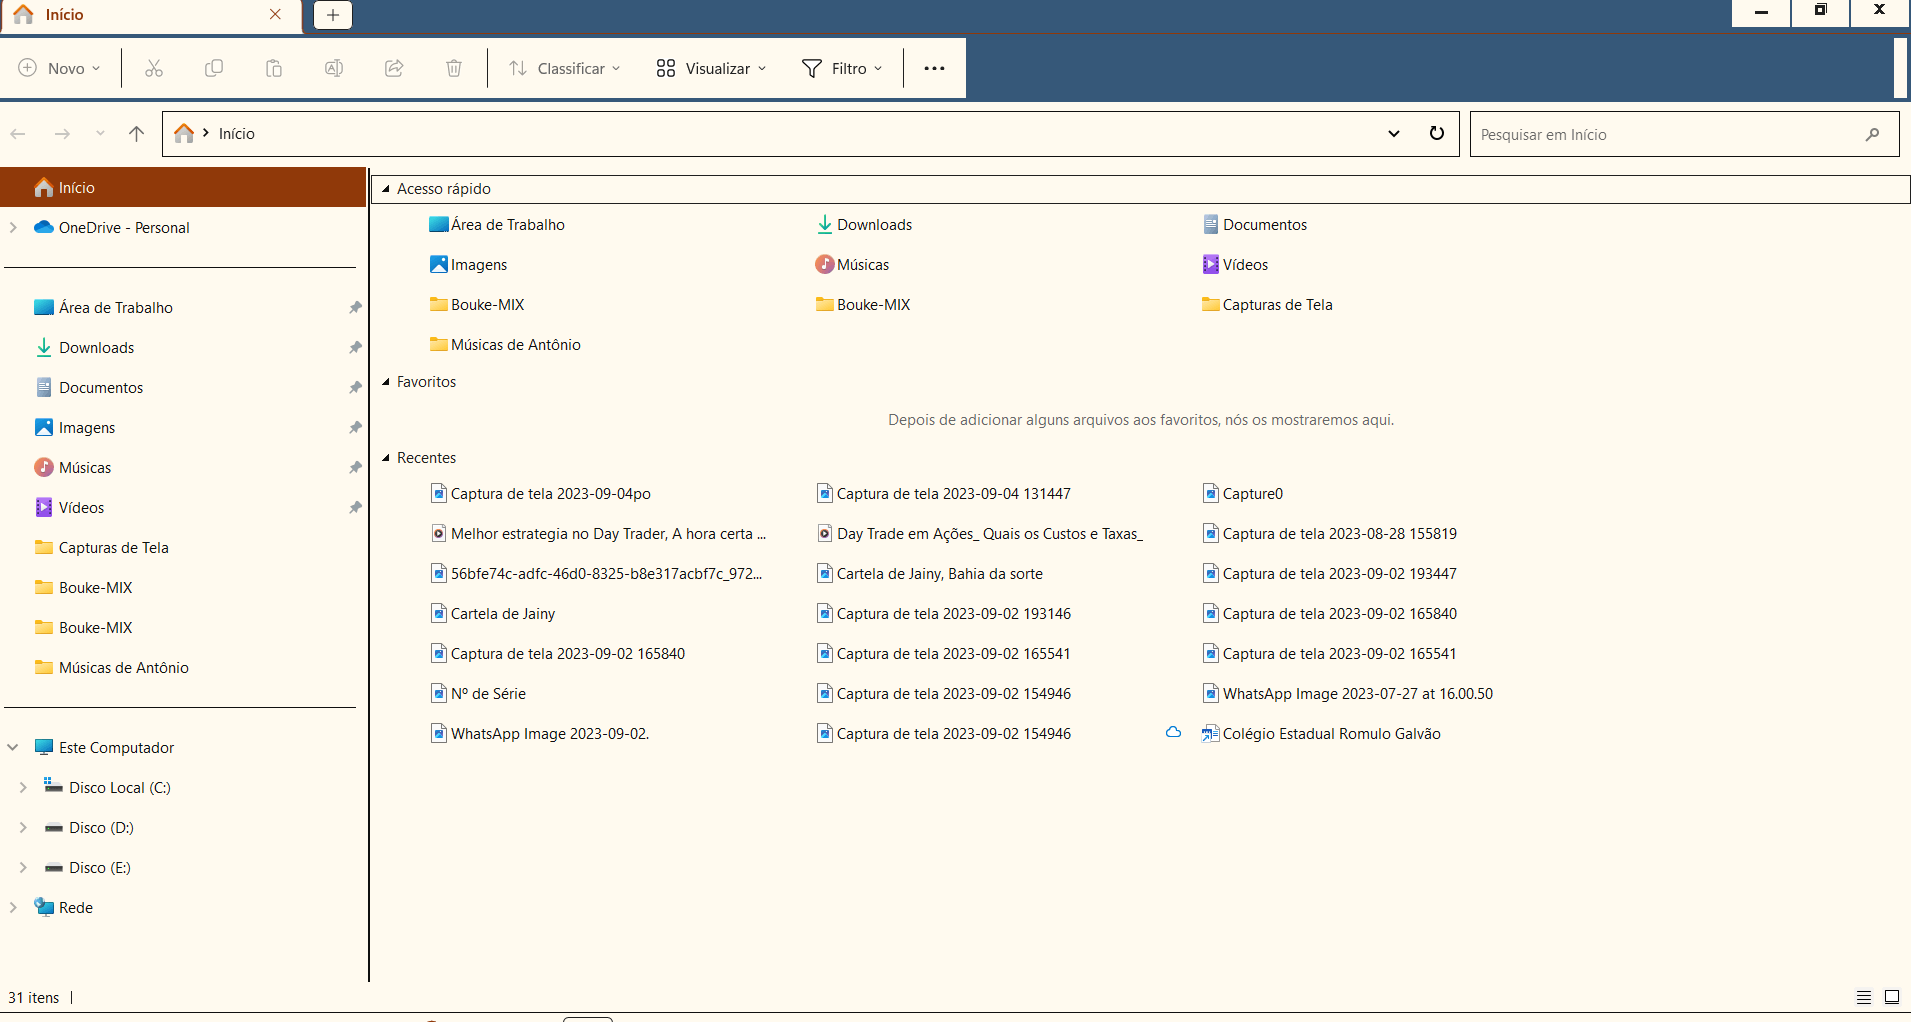
Task: Click the pin icon beside sidebar Vídeos
Action: click(x=355, y=507)
